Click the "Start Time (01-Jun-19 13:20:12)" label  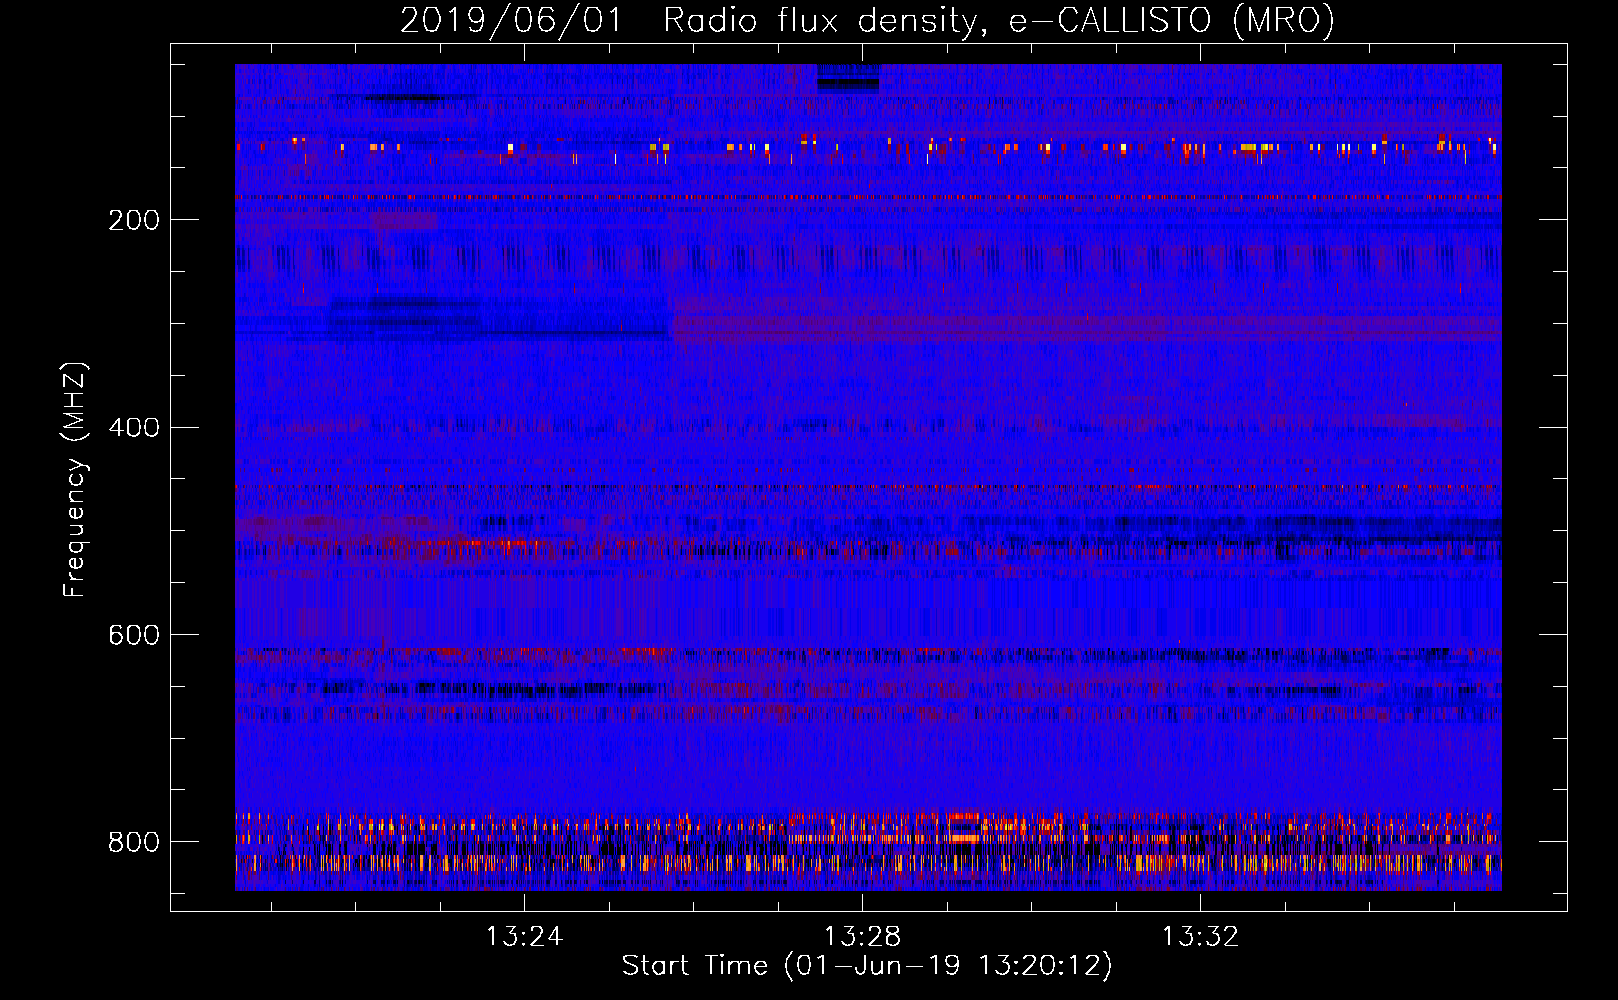(x=867, y=966)
